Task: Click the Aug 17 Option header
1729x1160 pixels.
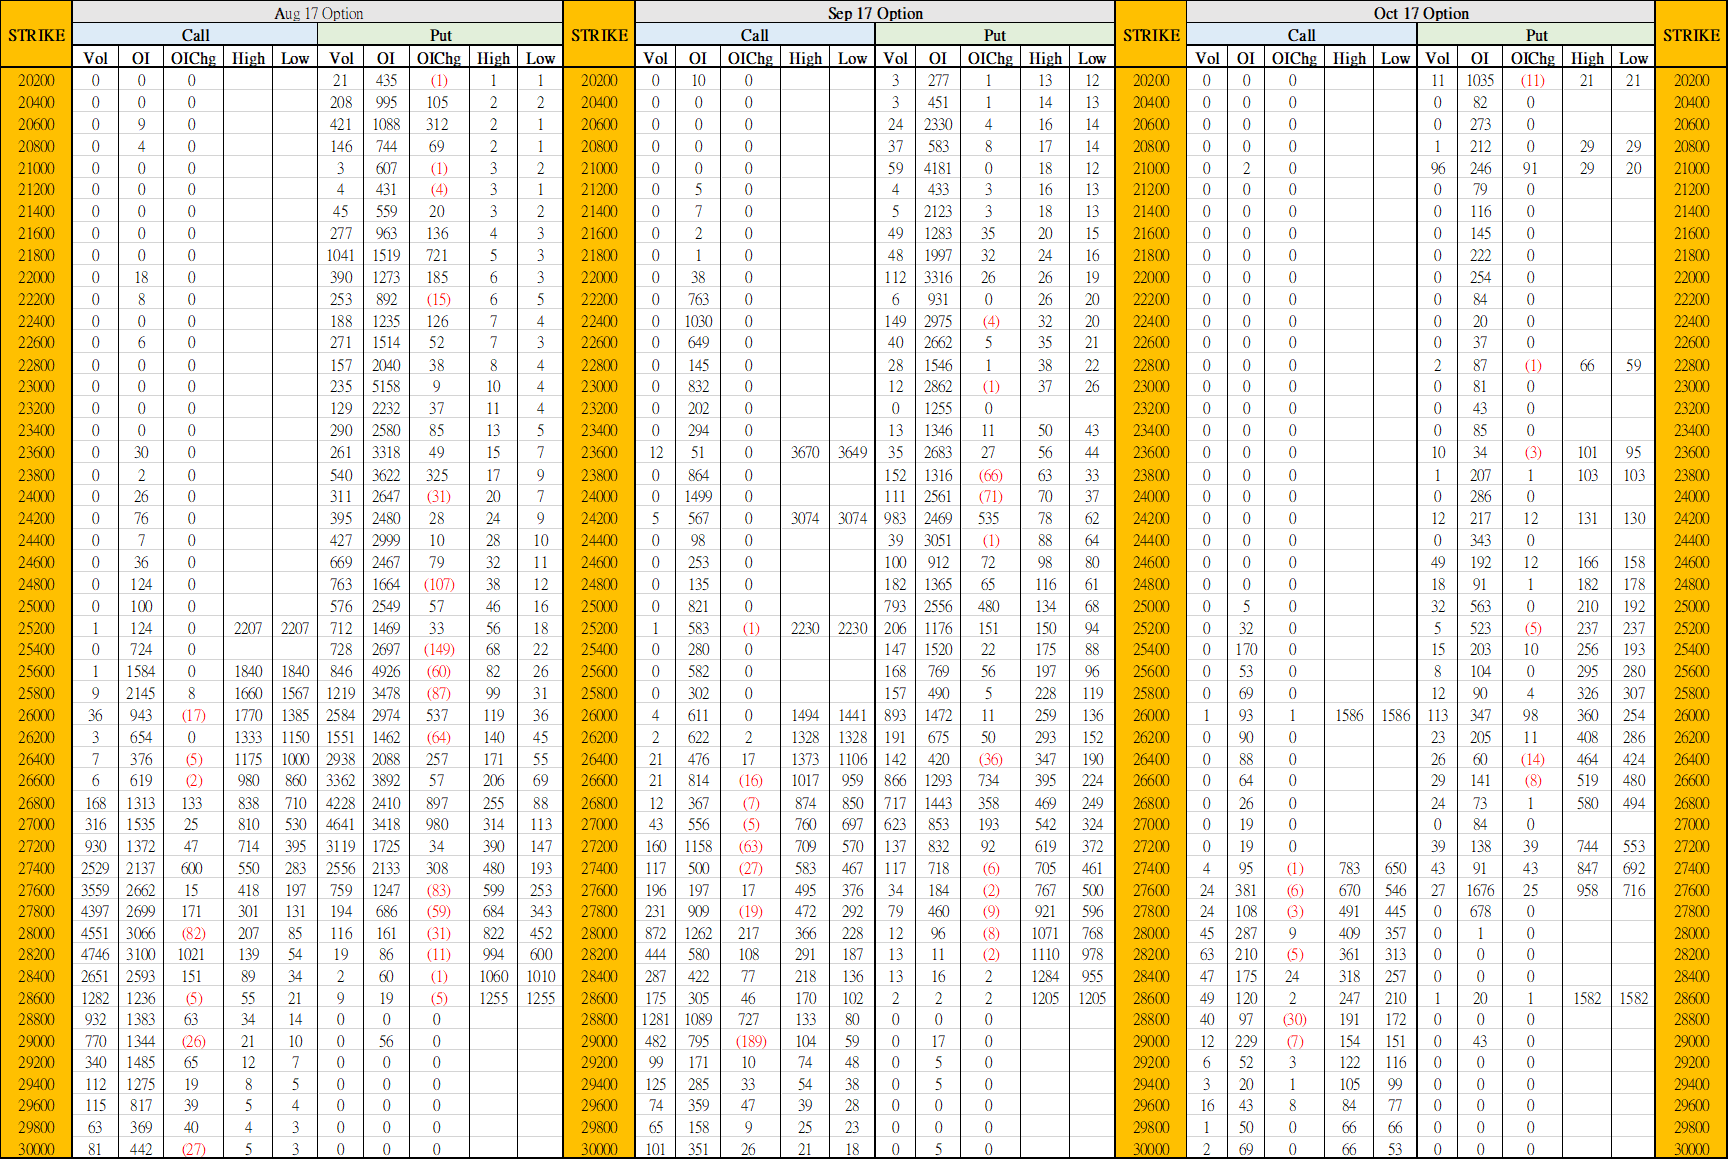Action: [318, 13]
